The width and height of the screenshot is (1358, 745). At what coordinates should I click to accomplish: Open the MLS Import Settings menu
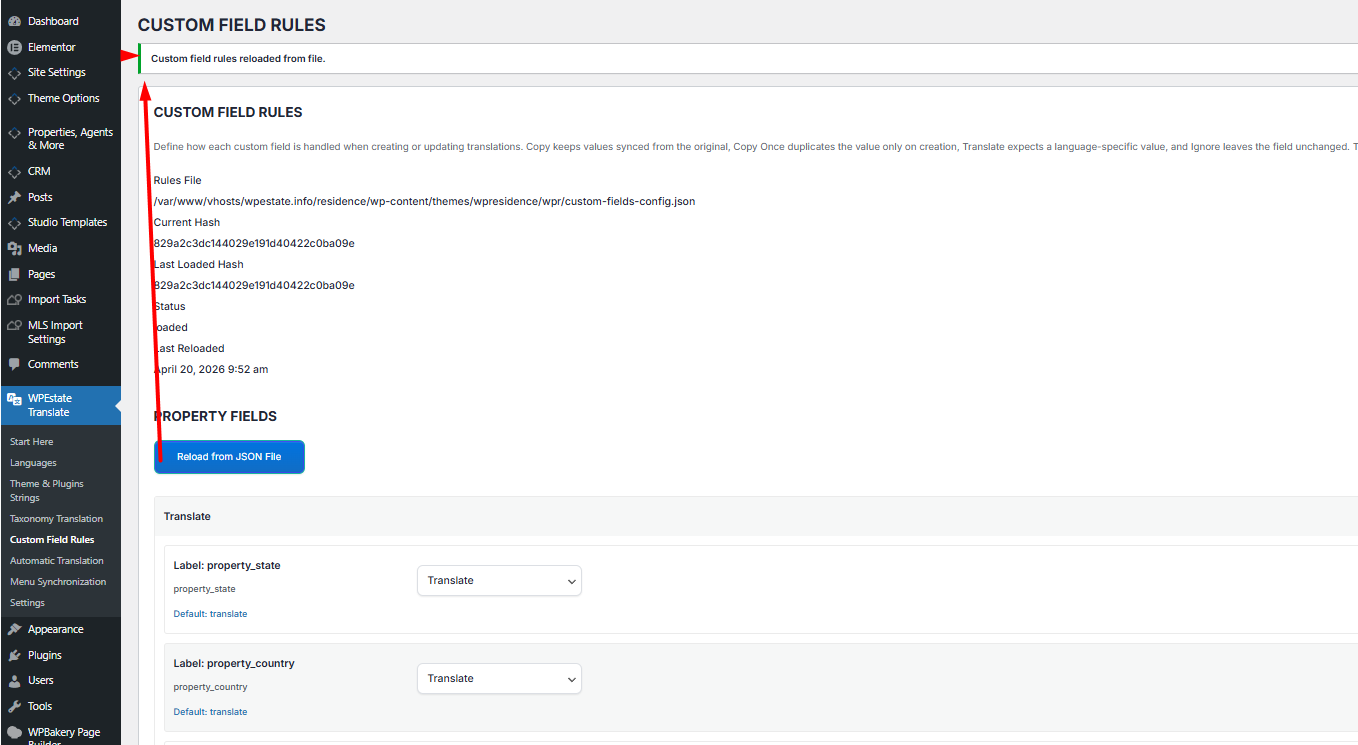55,332
